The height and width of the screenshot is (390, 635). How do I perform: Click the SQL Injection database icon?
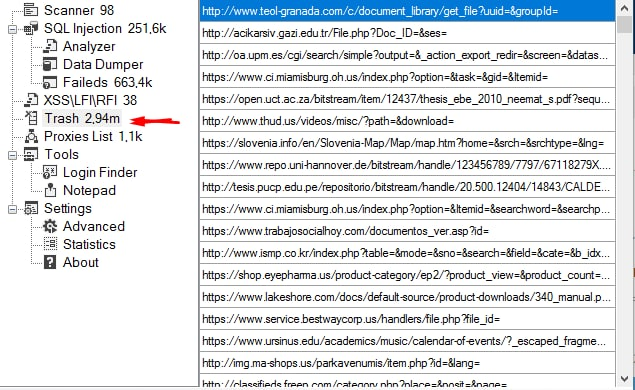tap(31, 28)
